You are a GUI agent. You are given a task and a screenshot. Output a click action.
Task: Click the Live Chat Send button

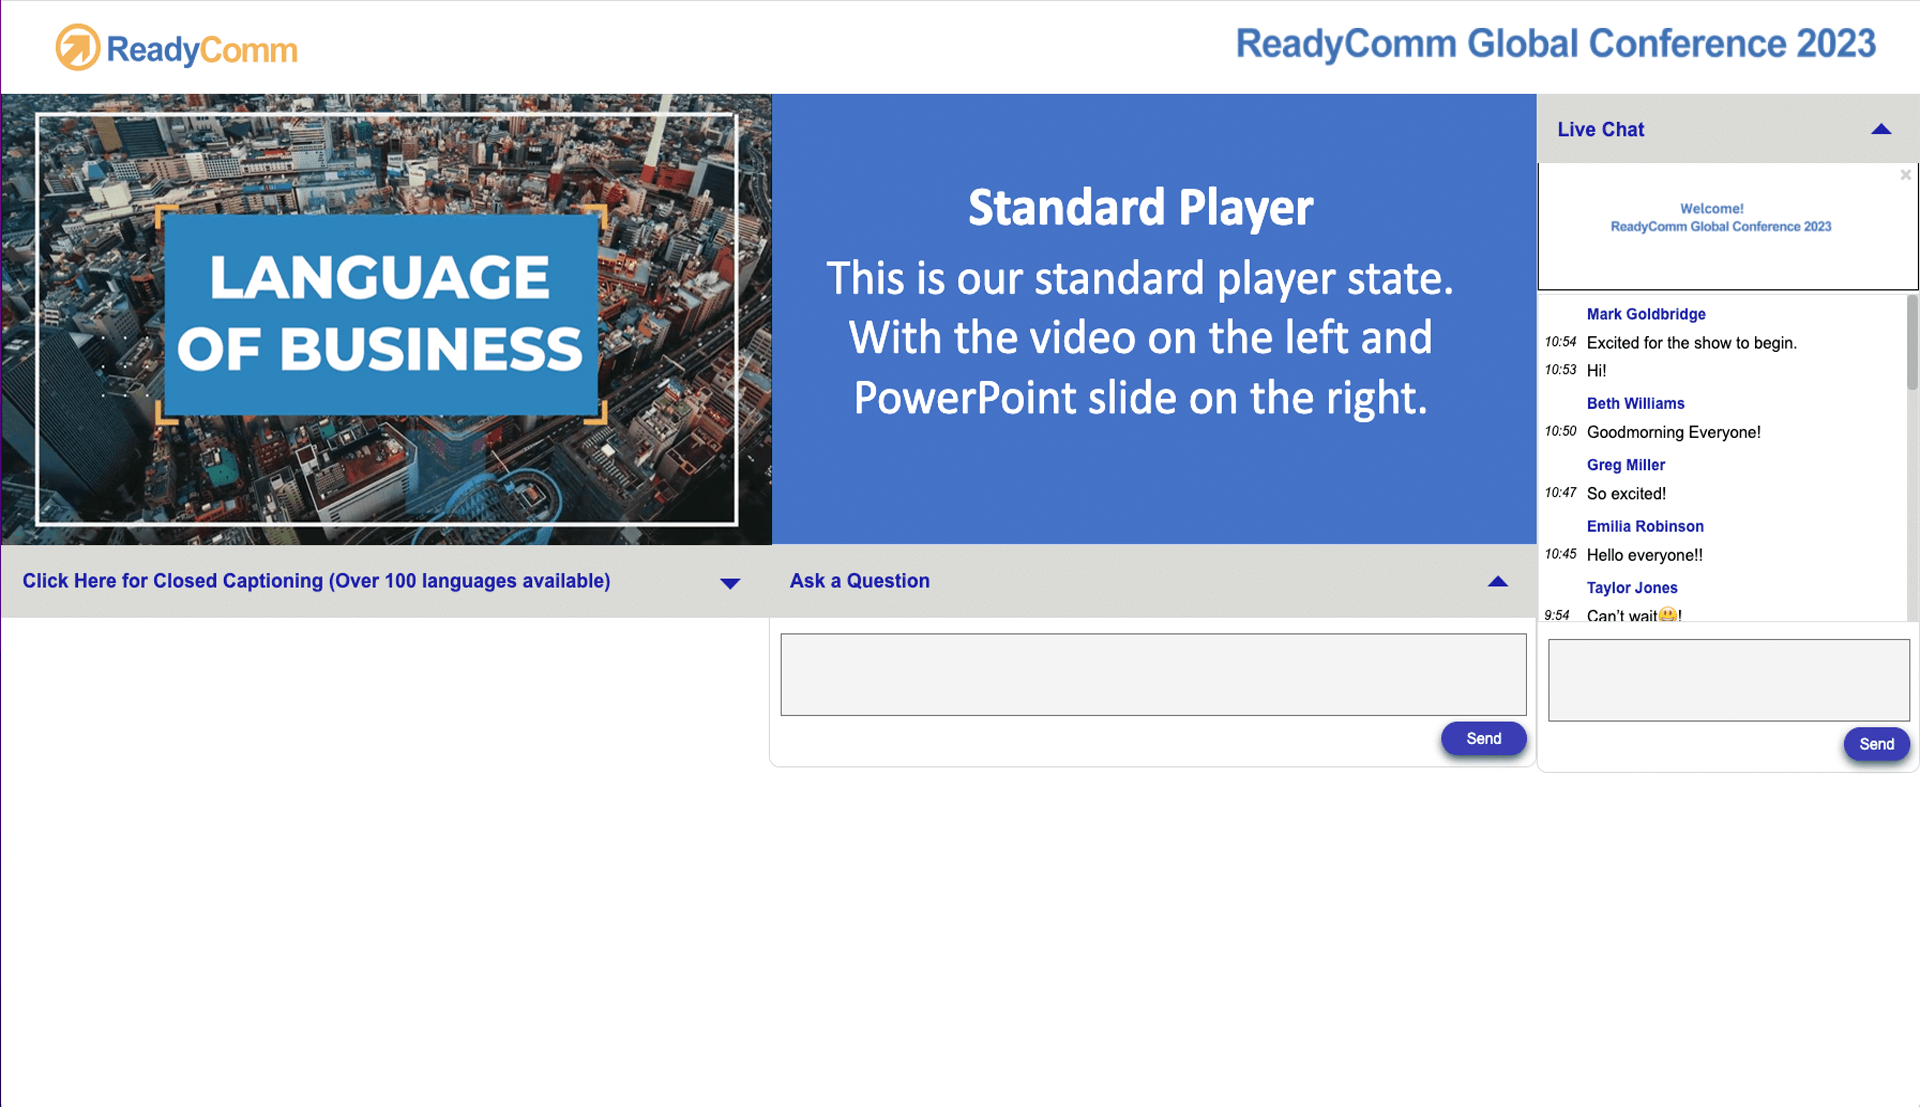tap(1874, 743)
